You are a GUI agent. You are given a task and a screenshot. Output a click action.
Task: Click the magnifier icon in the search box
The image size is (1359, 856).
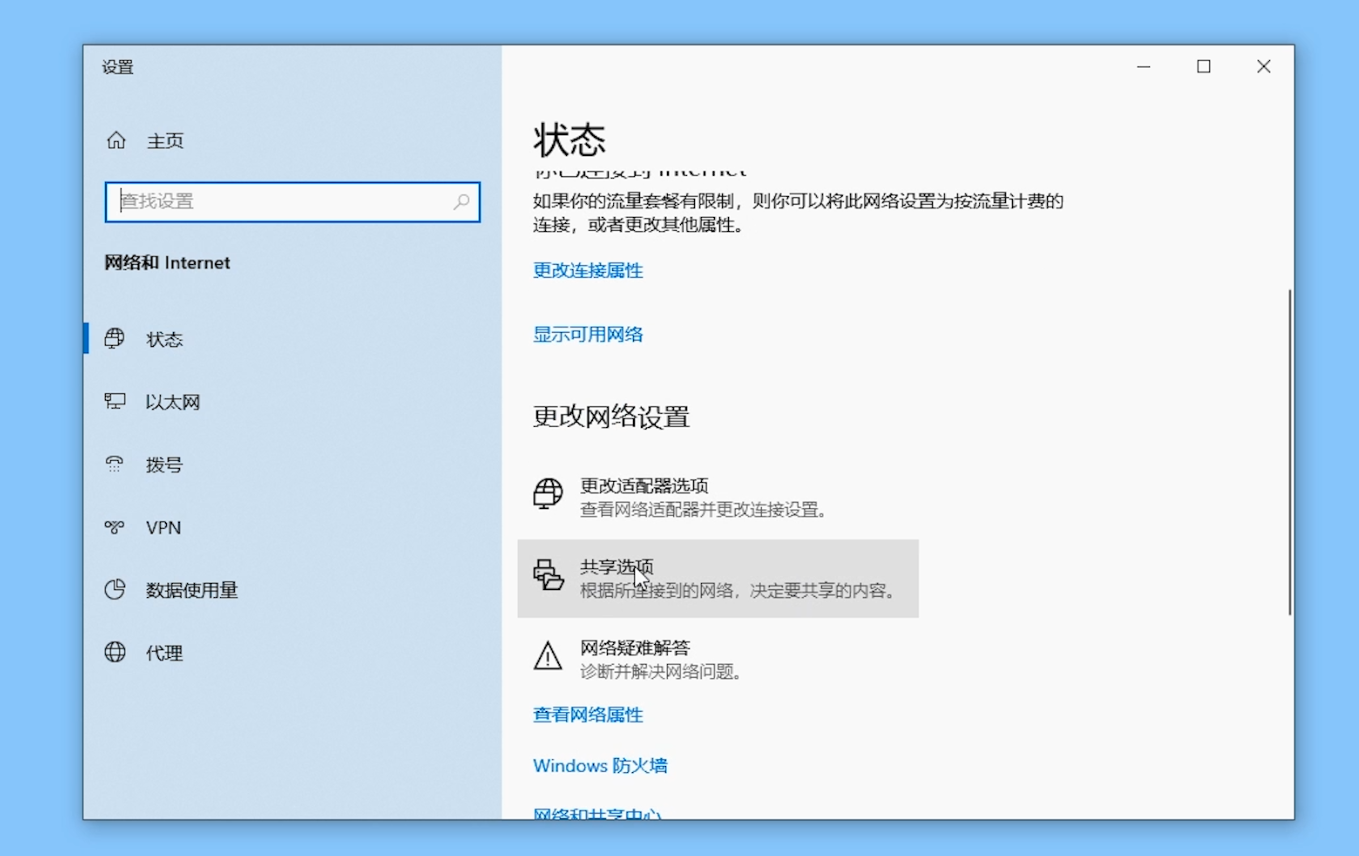461,202
